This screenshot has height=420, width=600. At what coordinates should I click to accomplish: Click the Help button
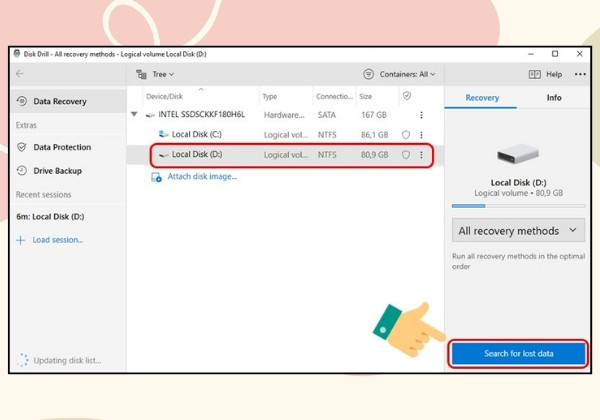[546, 74]
